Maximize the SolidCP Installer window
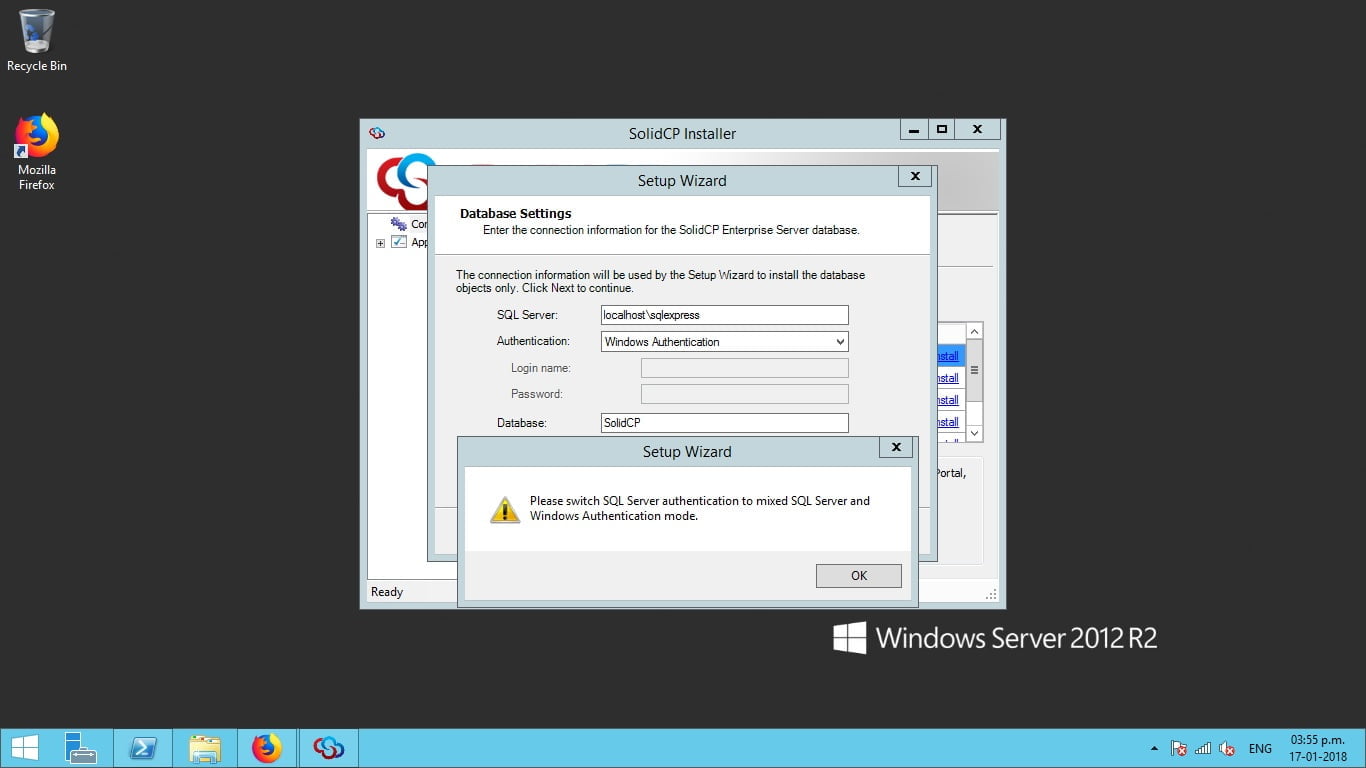 pos(941,130)
